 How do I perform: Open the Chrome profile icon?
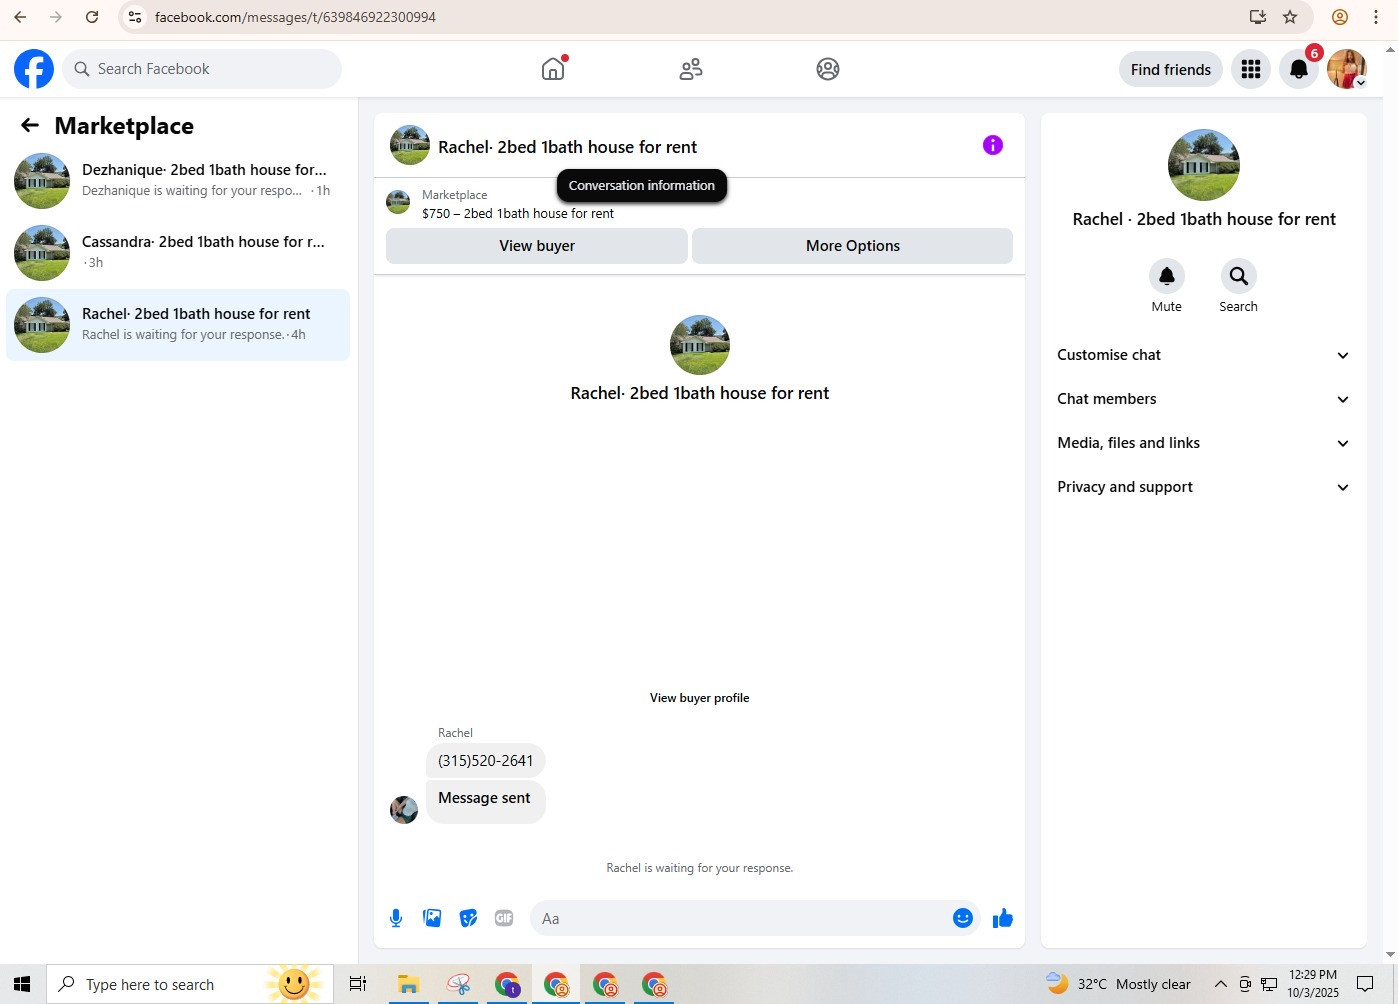(x=1340, y=17)
